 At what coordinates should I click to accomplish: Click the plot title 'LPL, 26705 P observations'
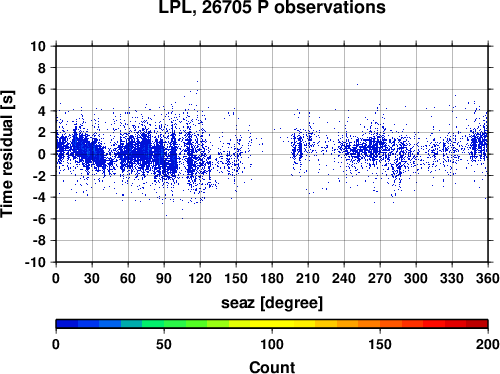[x=272, y=7]
